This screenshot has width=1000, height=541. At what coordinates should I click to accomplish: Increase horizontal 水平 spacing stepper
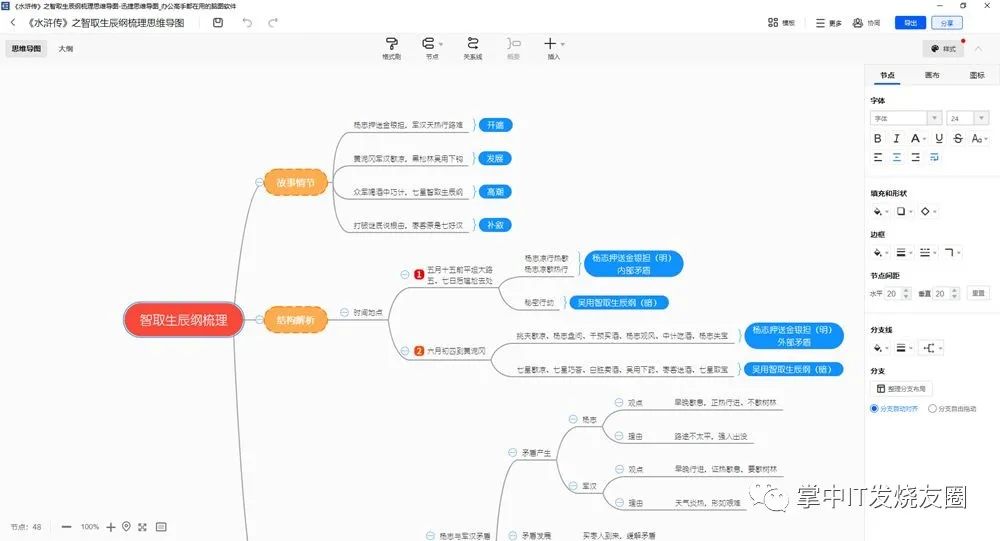(x=908, y=290)
